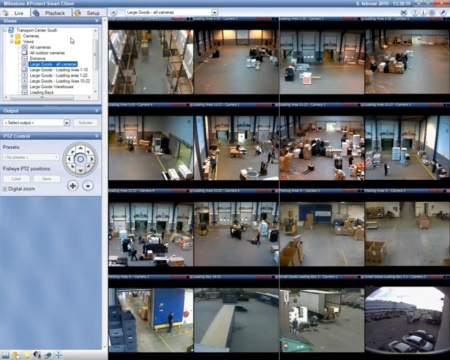Click the fisheye parking lot camera feed

coord(407,320)
